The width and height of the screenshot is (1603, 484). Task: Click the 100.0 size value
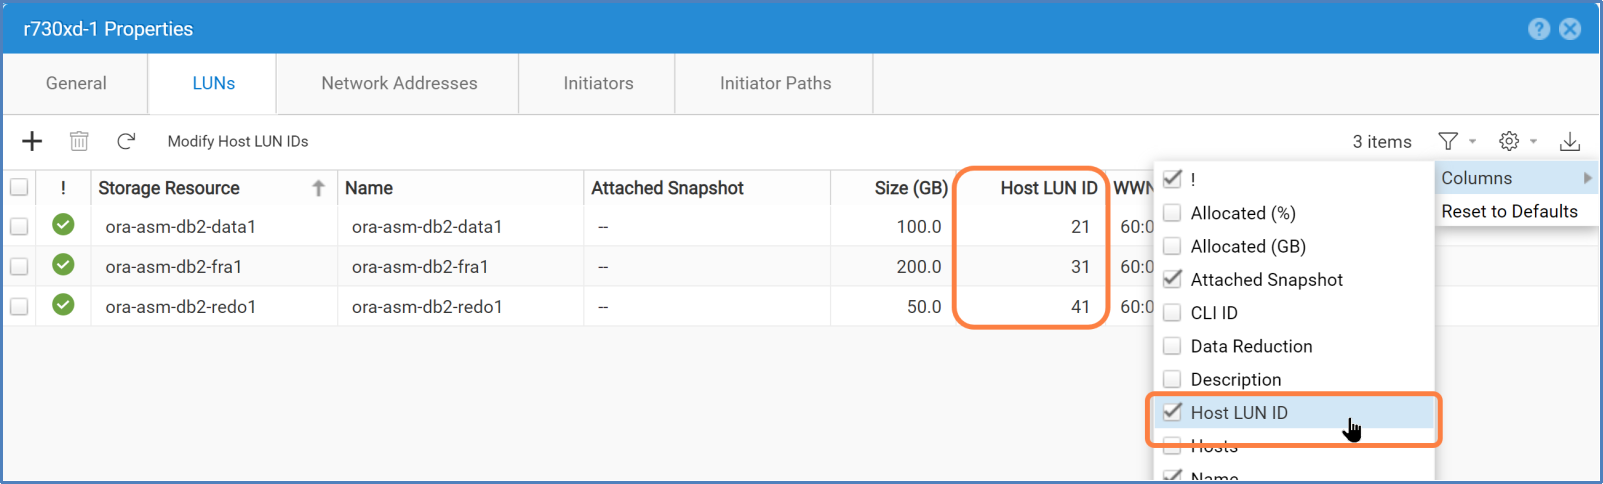pos(919,227)
